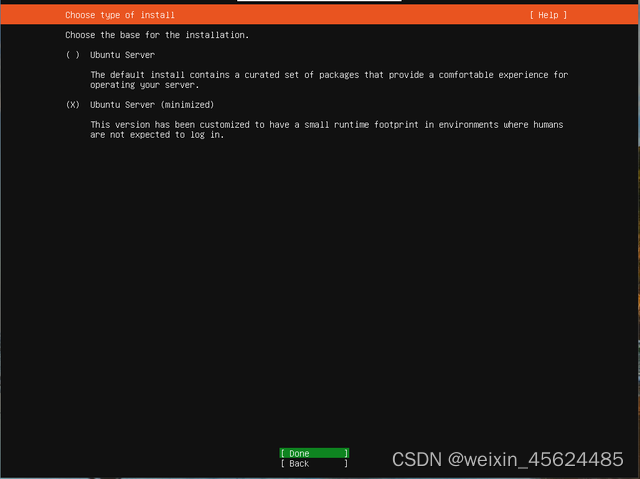Click the 'Choose type of install' title

[120, 15]
